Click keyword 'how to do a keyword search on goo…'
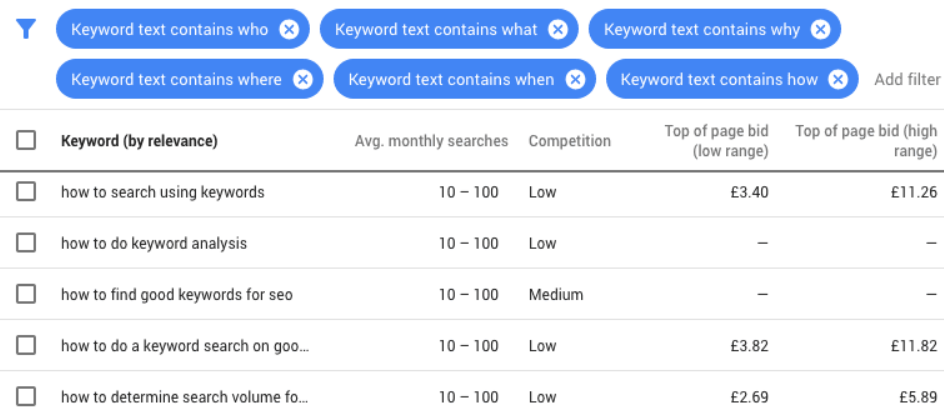The height and width of the screenshot is (419, 944). pos(185,346)
